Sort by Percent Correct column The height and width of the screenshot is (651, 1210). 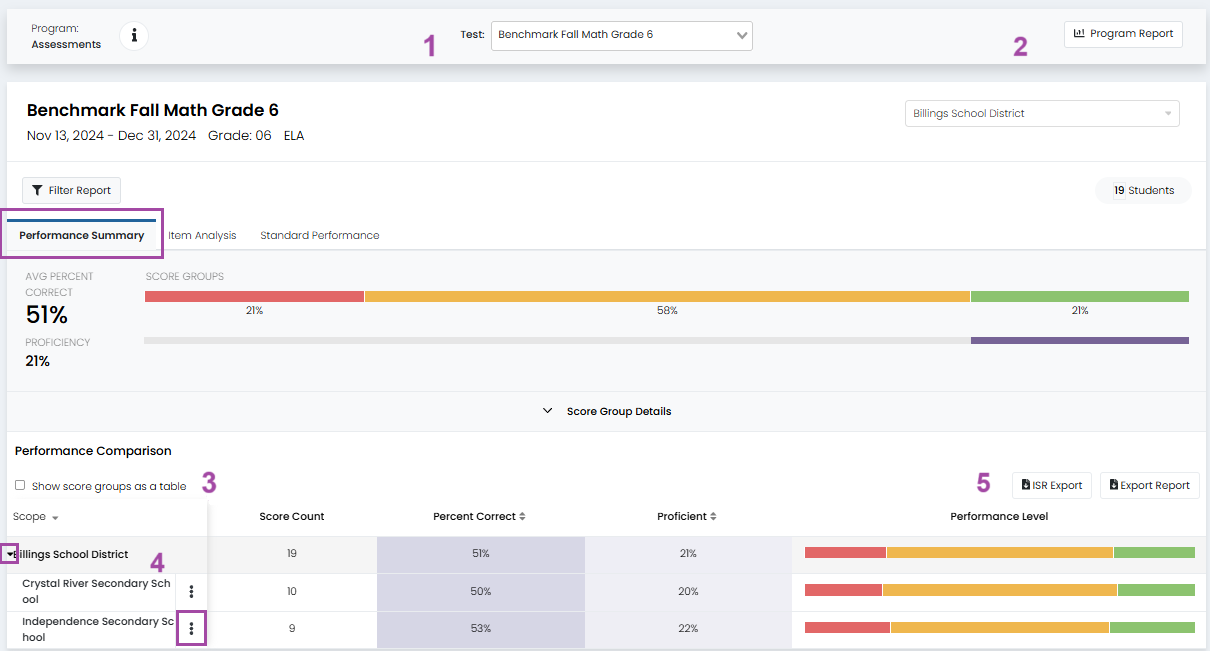(479, 517)
